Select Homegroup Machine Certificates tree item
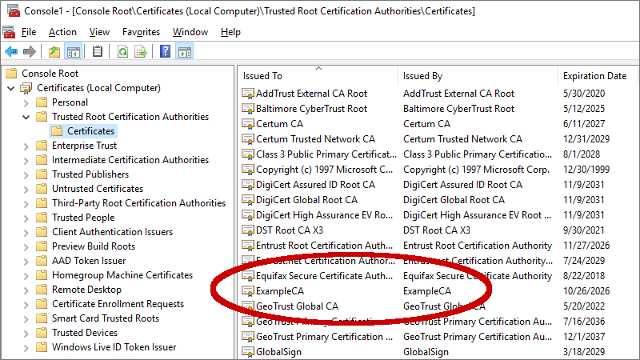640x360 pixels. [122, 275]
